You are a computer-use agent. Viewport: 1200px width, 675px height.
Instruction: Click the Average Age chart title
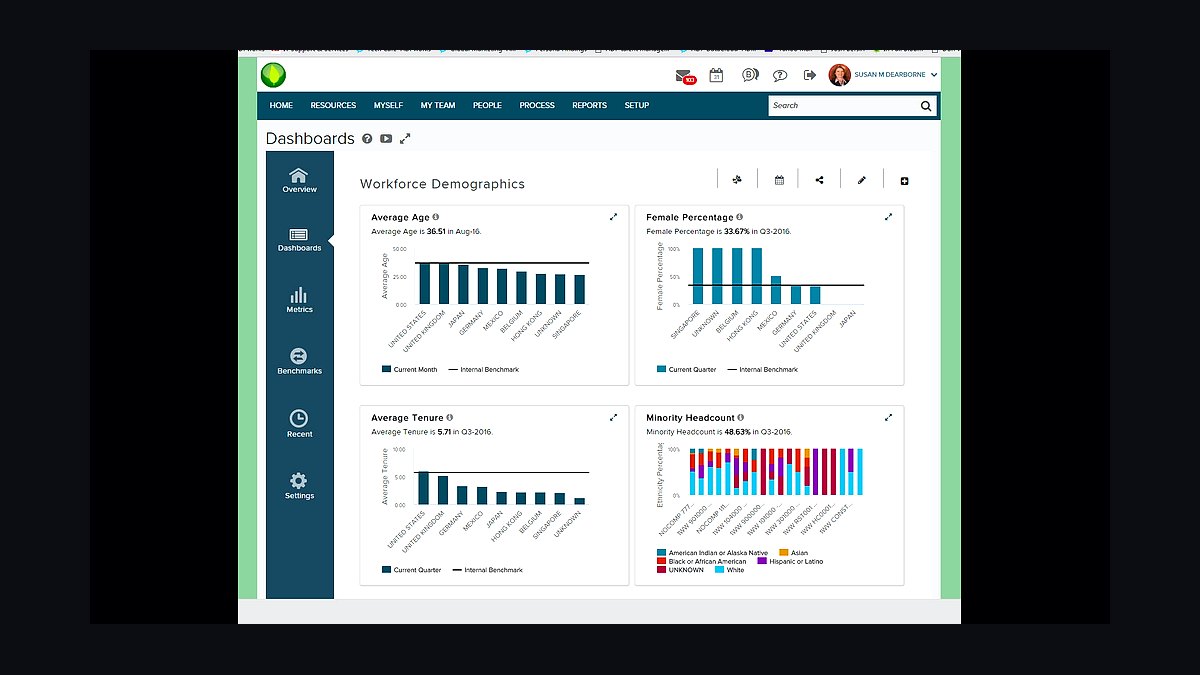(x=400, y=217)
